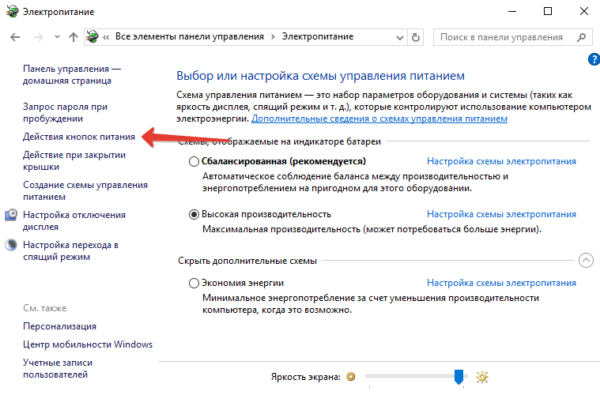
Task: Open help with the question mark icon
Action: click(594, 59)
